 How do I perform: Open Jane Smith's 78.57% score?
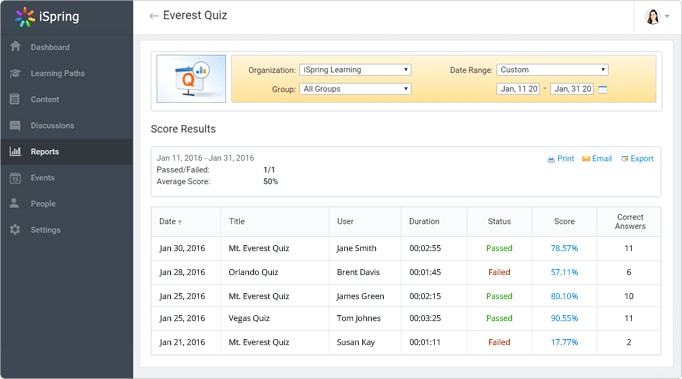point(564,248)
